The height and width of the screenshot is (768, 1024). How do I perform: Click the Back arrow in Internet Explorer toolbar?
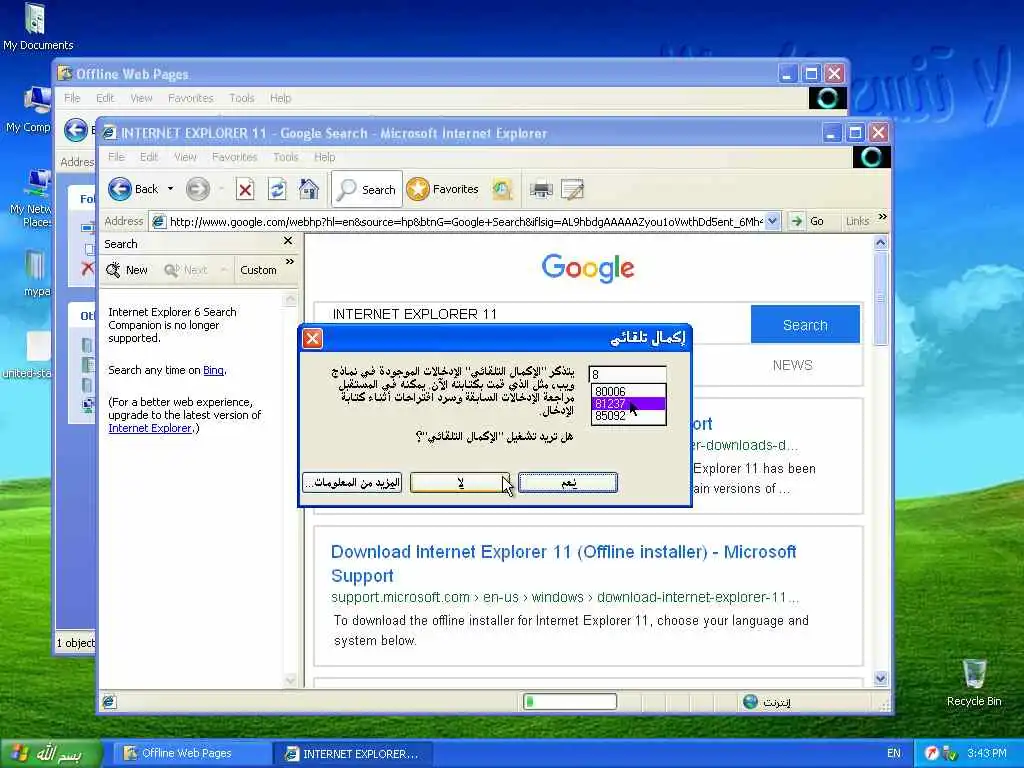point(120,189)
